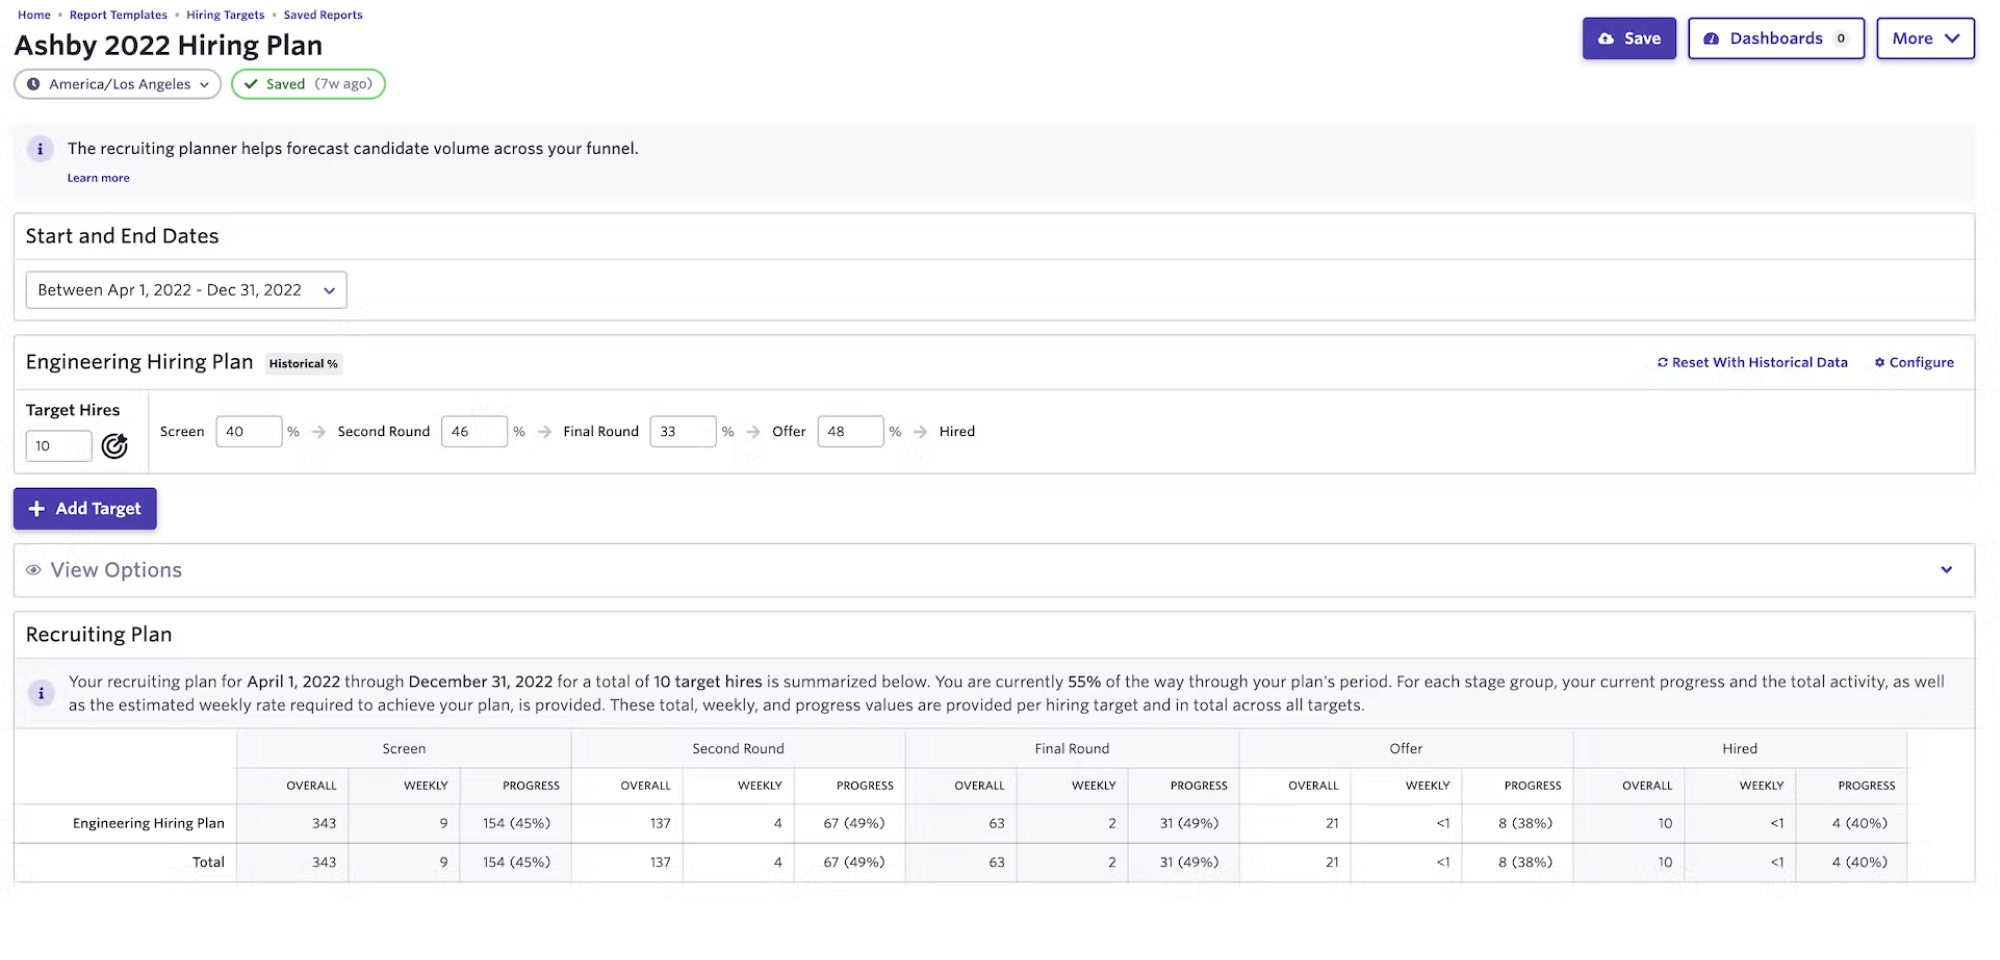2000x960 pixels.
Task: Open the More menu
Action: point(1925,38)
